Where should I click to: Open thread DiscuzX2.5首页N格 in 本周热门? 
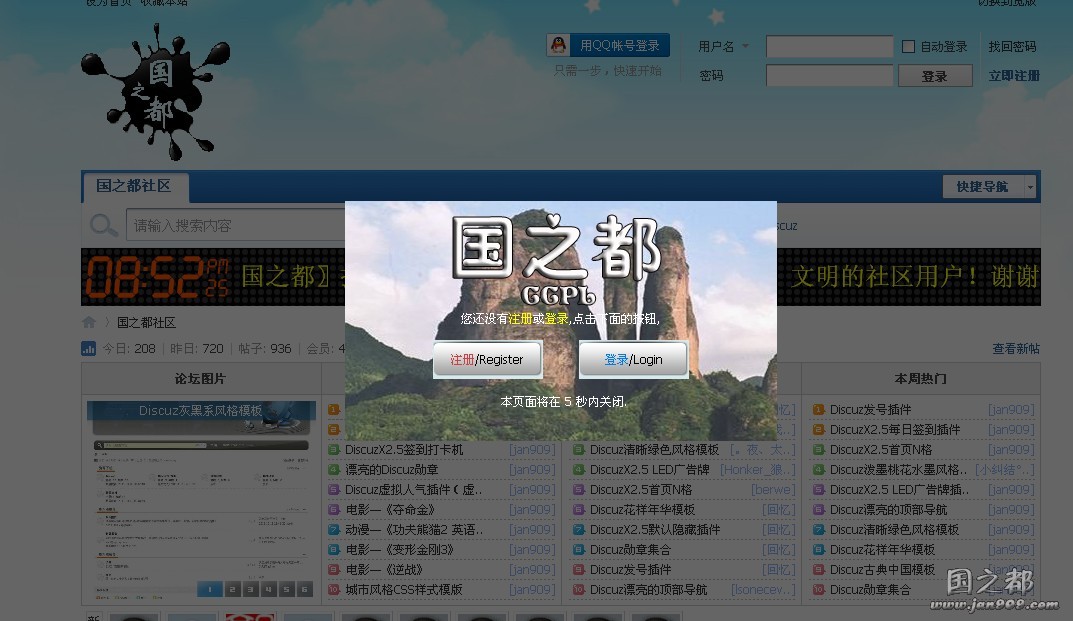click(x=881, y=450)
